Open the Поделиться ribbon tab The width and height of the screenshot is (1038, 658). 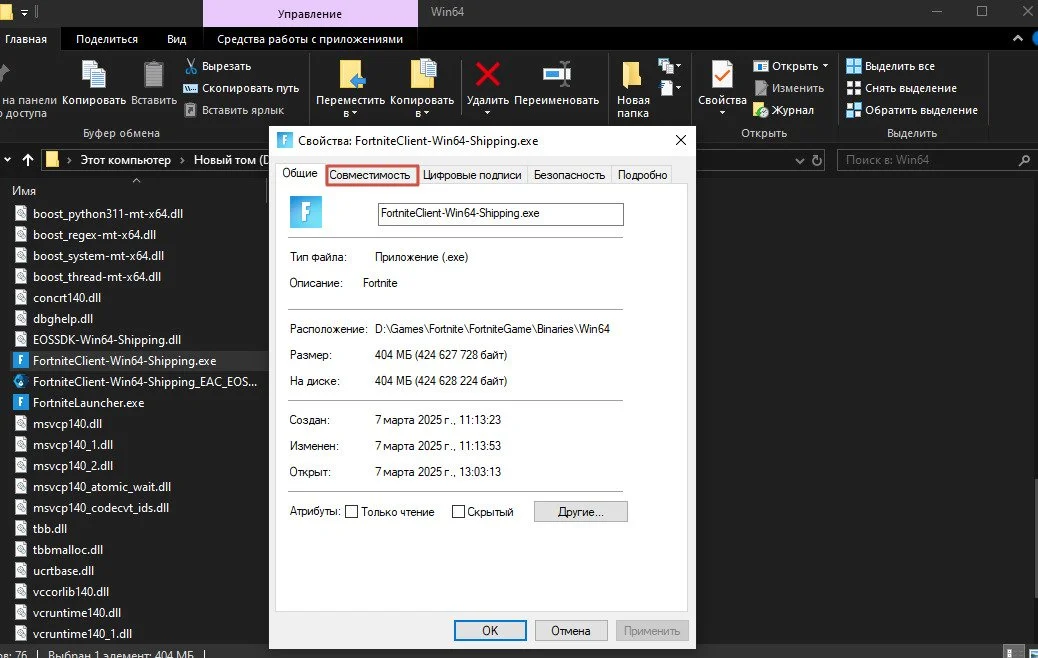click(107, 39)
